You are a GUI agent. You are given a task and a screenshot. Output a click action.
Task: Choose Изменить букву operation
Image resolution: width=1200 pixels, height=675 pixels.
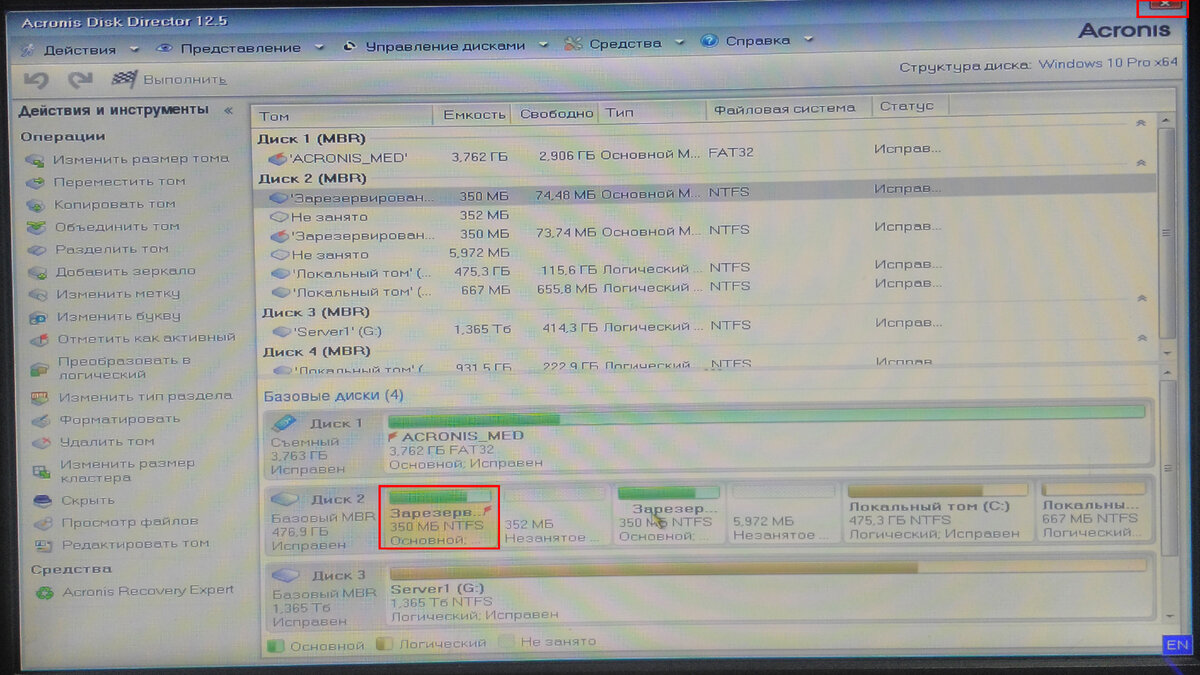104,316
